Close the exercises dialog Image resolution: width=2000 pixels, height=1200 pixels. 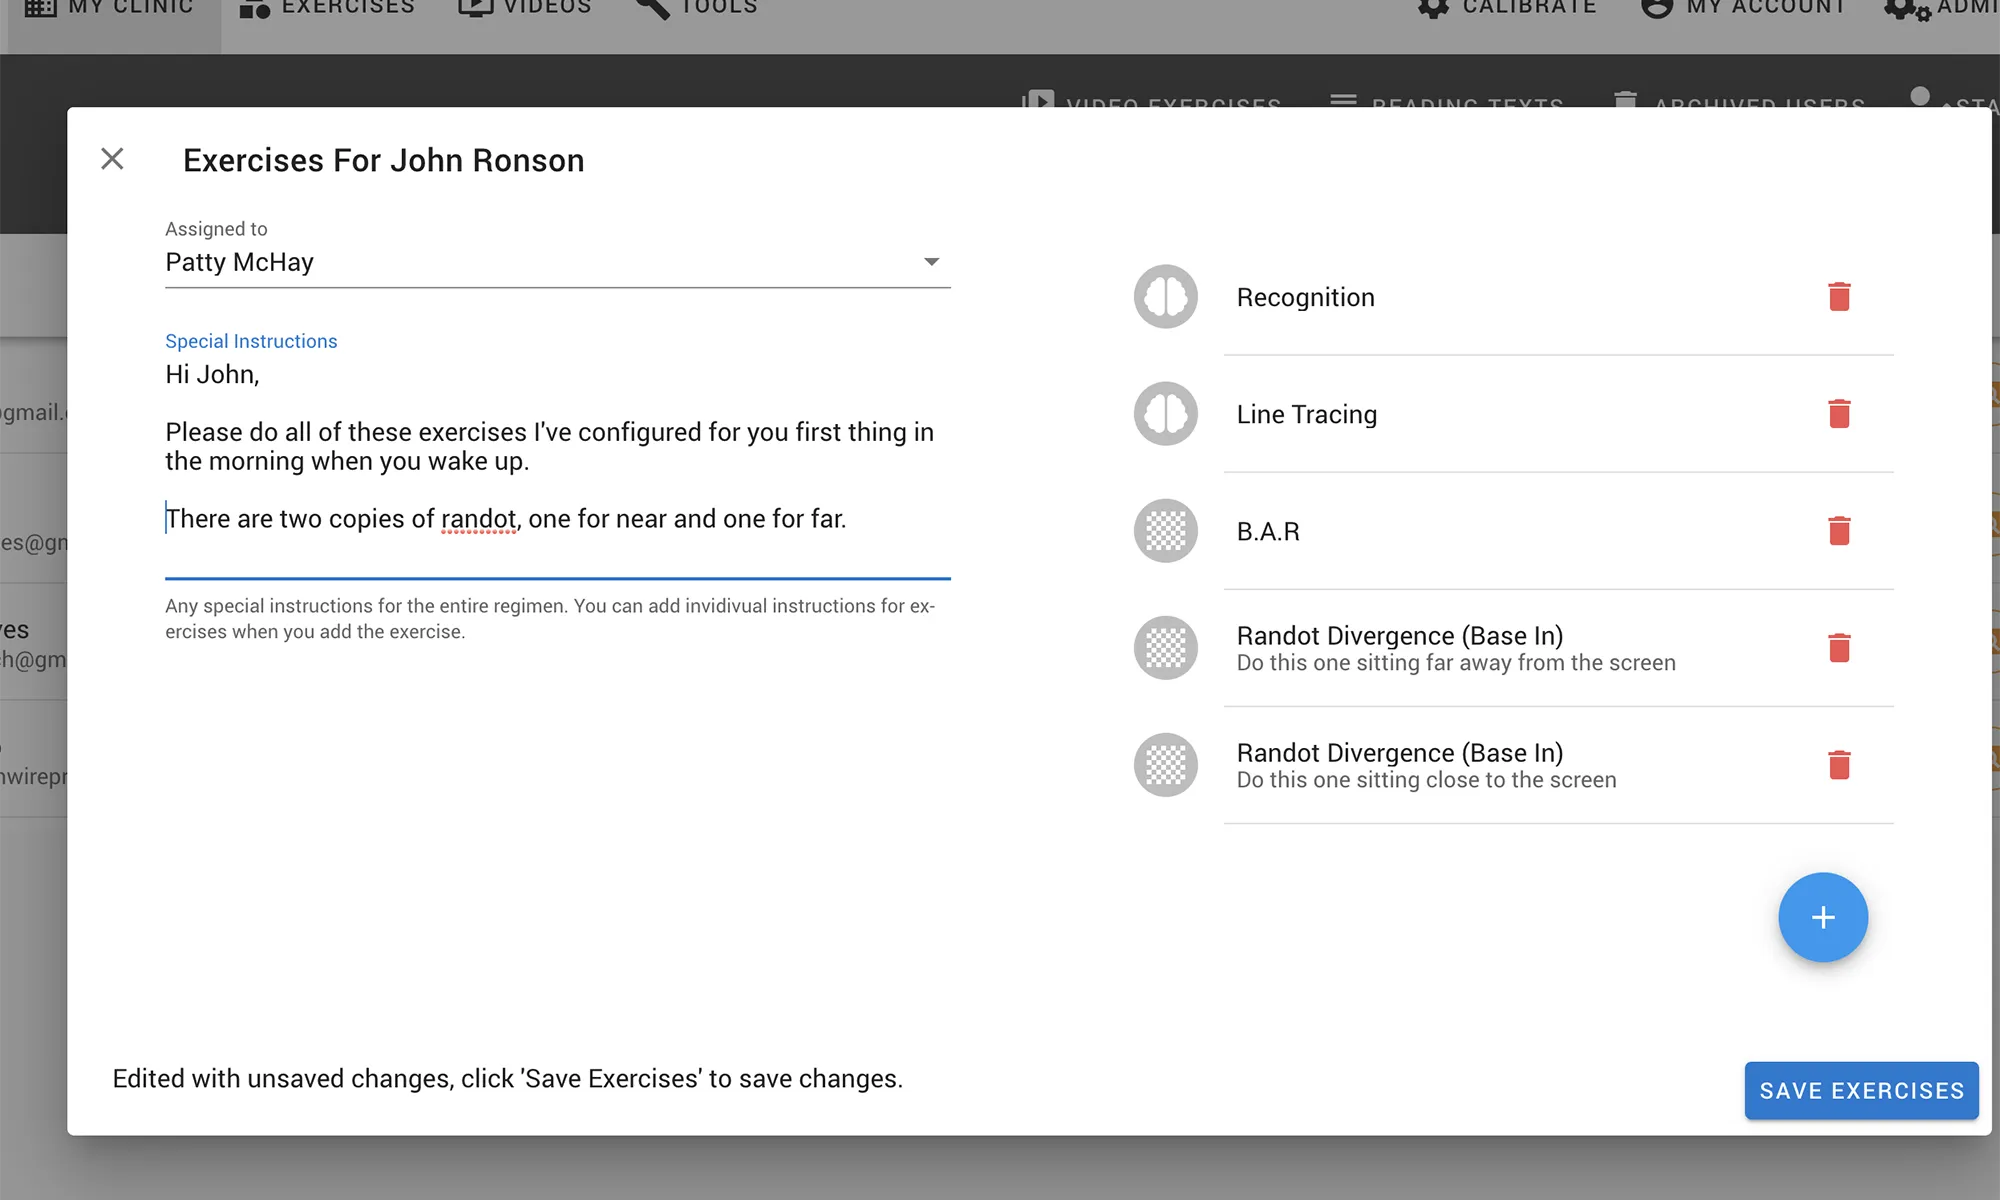coord(112,159)
